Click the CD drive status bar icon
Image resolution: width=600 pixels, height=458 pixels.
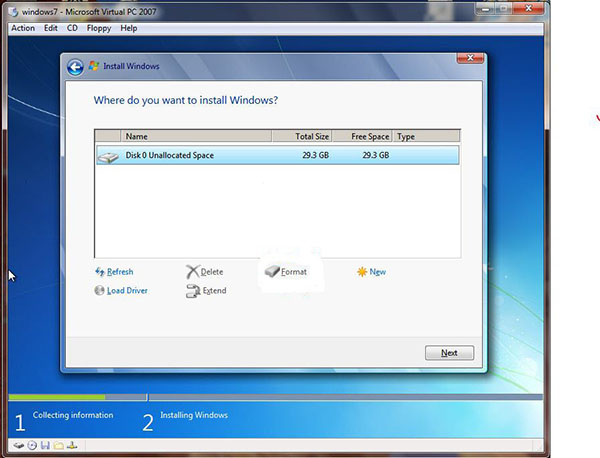tap(32, 445)
